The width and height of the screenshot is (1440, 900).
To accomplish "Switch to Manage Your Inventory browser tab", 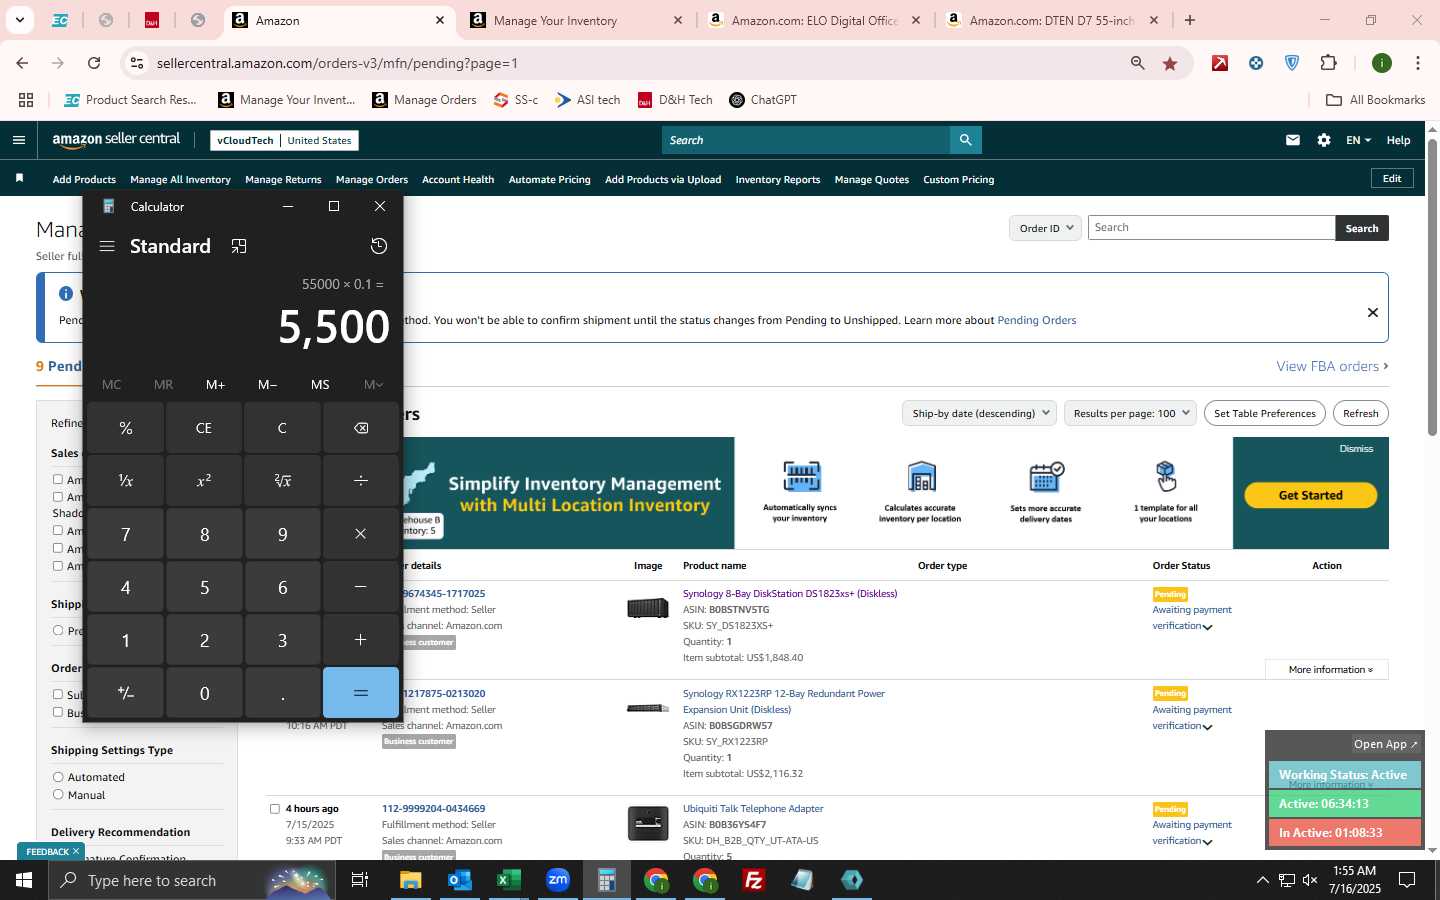I will coord(576,20).
